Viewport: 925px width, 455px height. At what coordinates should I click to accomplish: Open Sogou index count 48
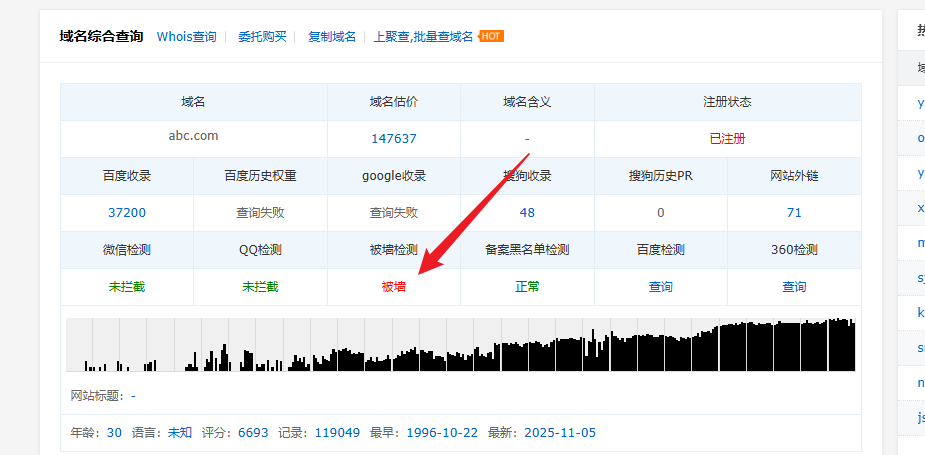click(x=527, y=213)
